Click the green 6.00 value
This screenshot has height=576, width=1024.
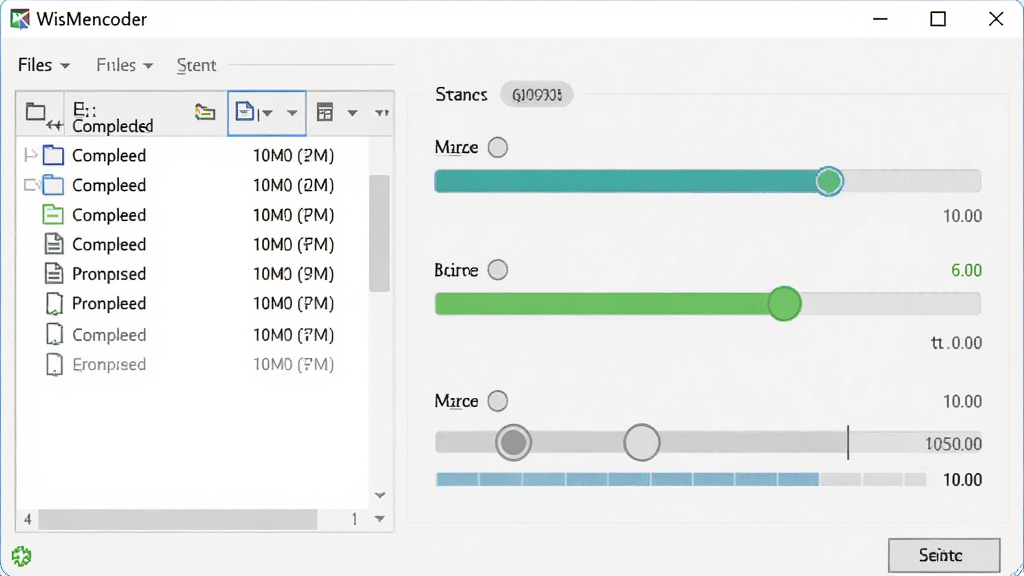click(x=967, y=270)
